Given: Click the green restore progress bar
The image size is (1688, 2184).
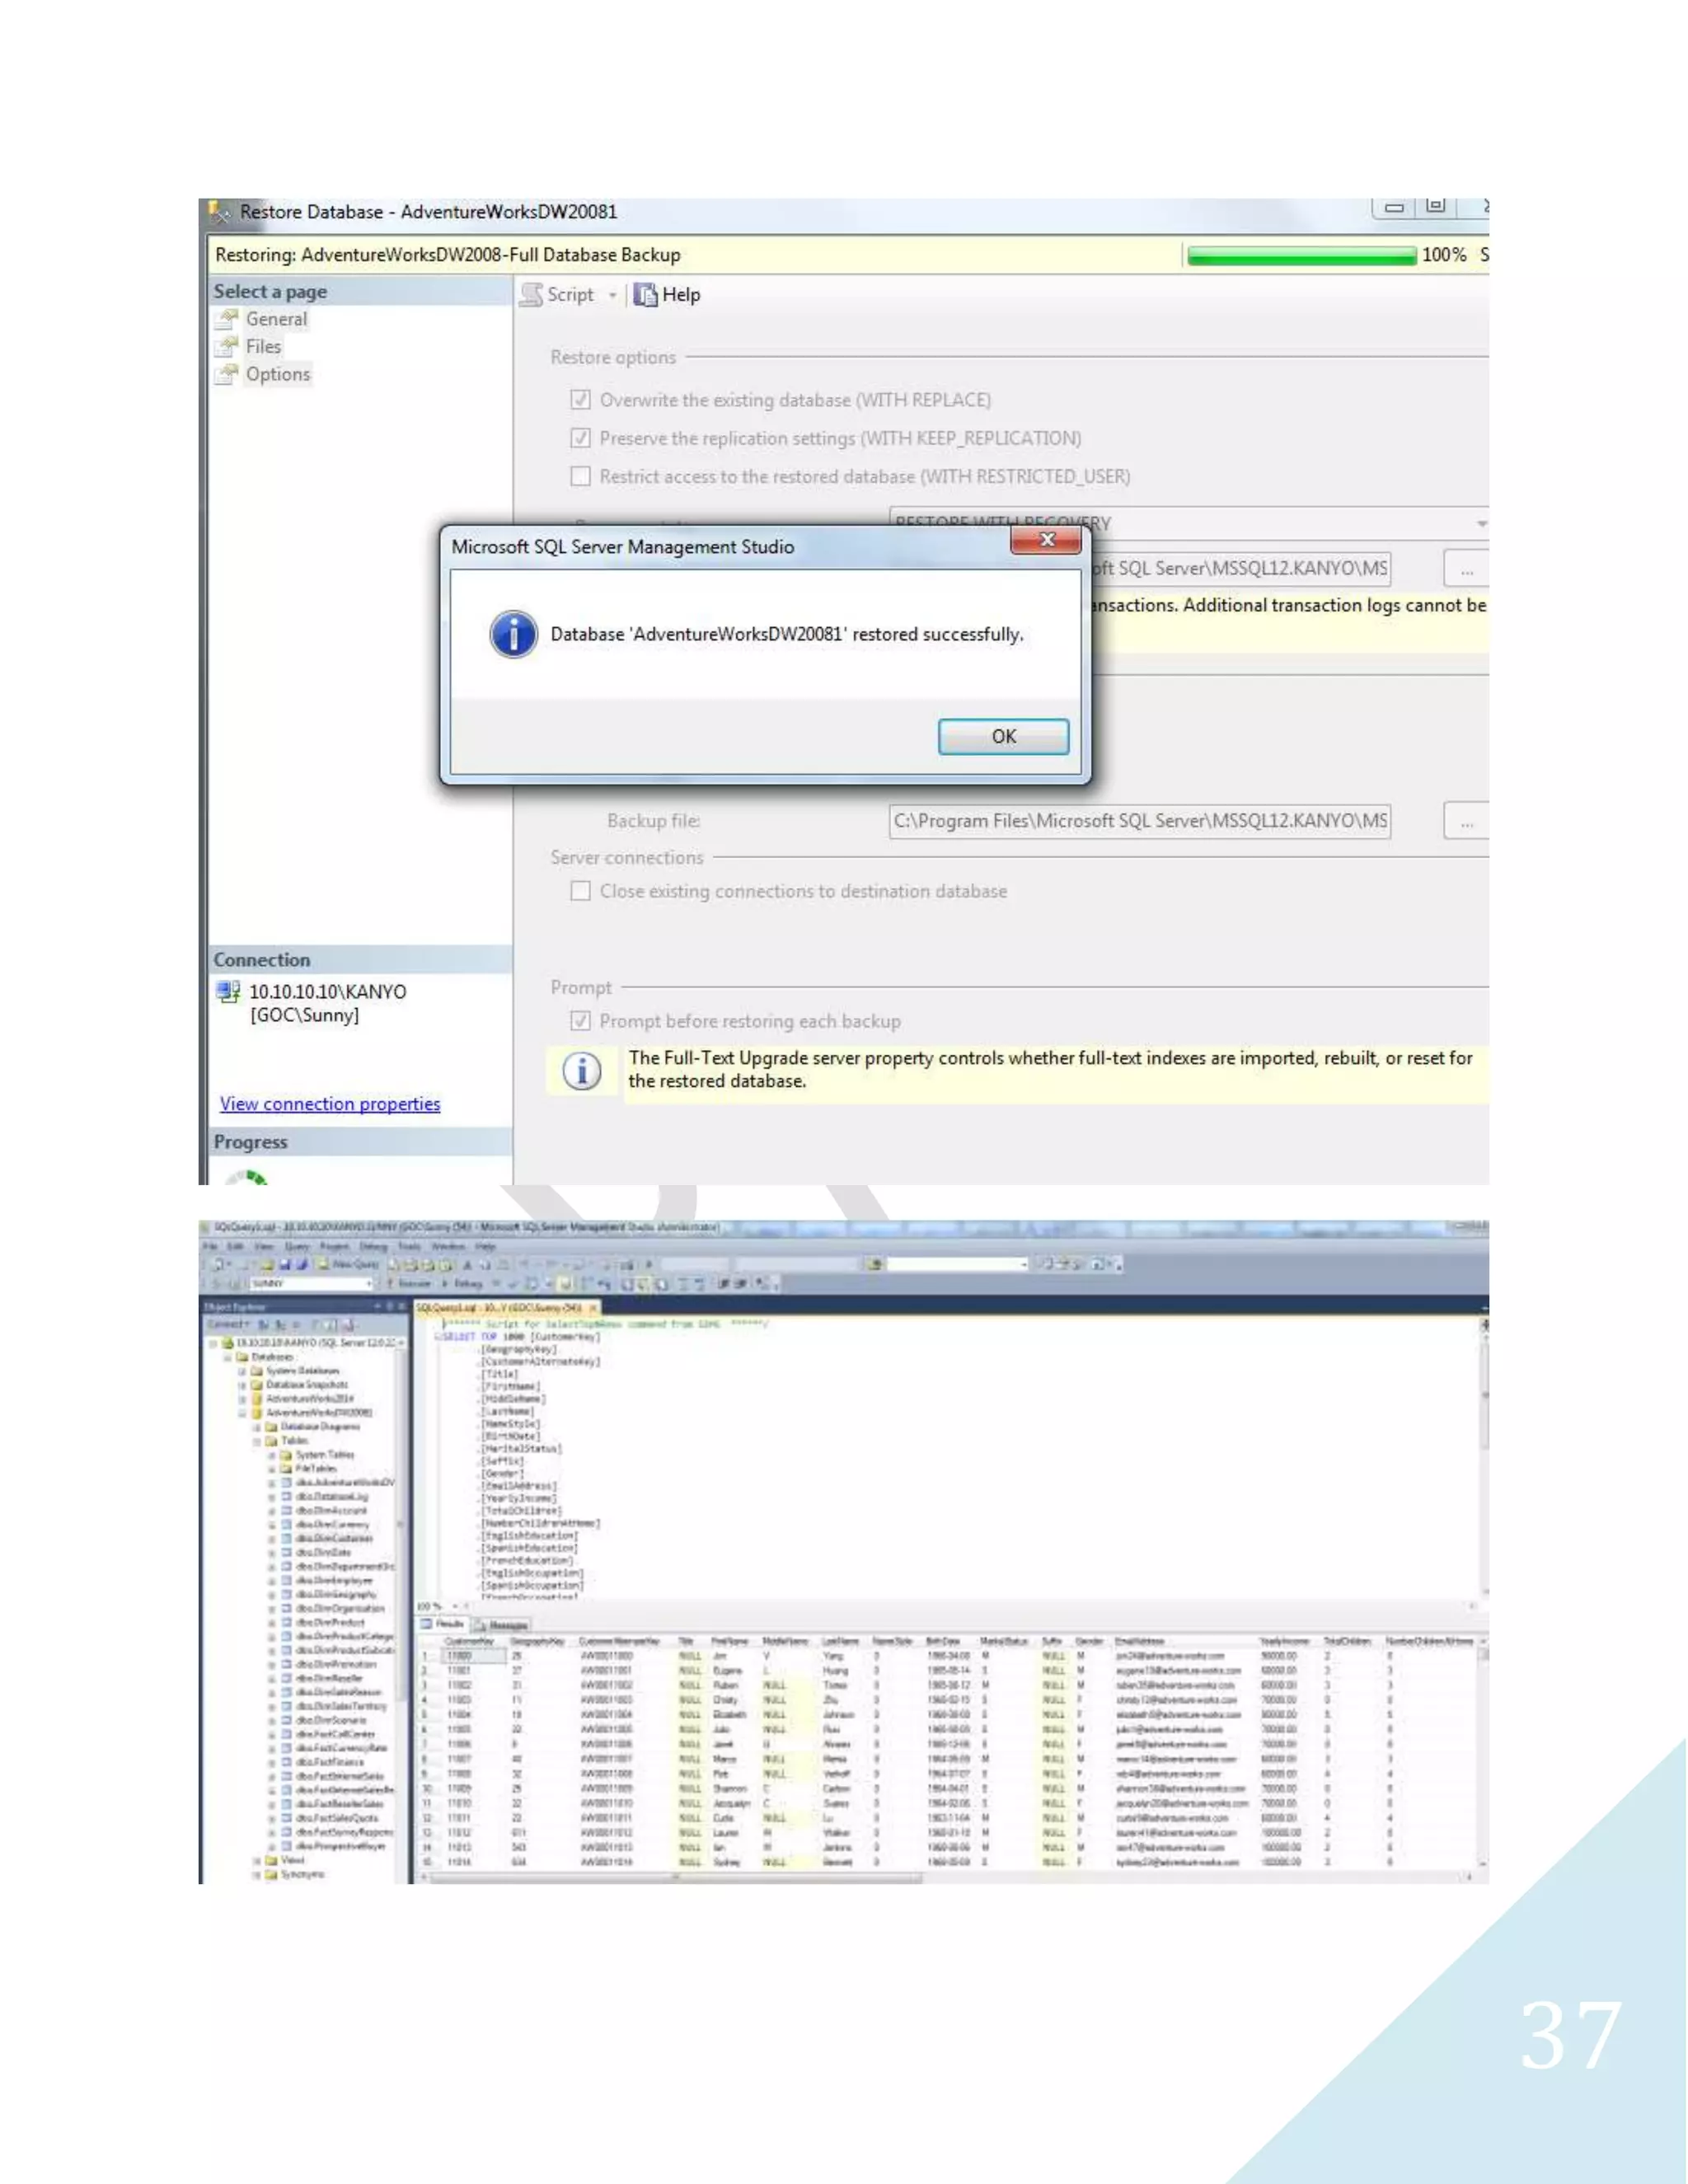Looking at the screenshot, I should [x=1301, y=256].
